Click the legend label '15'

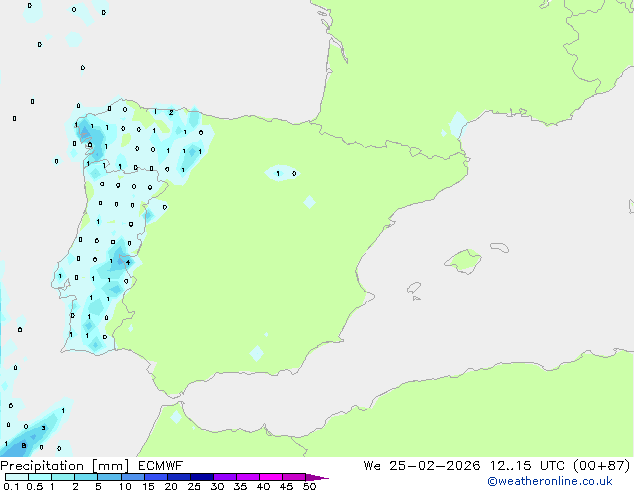[x=148, y=486]
